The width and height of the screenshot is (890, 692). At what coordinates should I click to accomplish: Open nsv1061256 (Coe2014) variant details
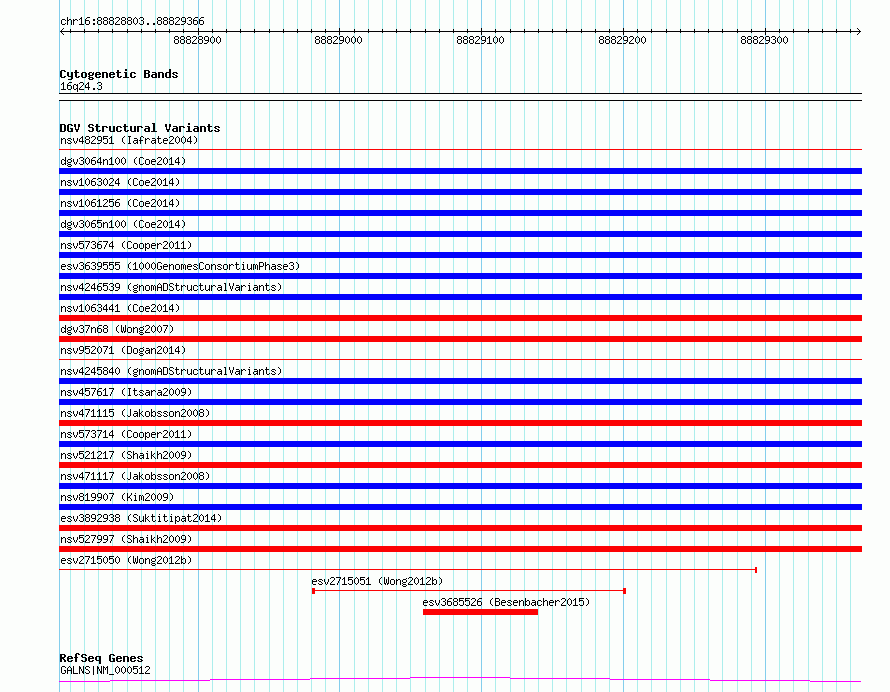(x=120, y=203)
